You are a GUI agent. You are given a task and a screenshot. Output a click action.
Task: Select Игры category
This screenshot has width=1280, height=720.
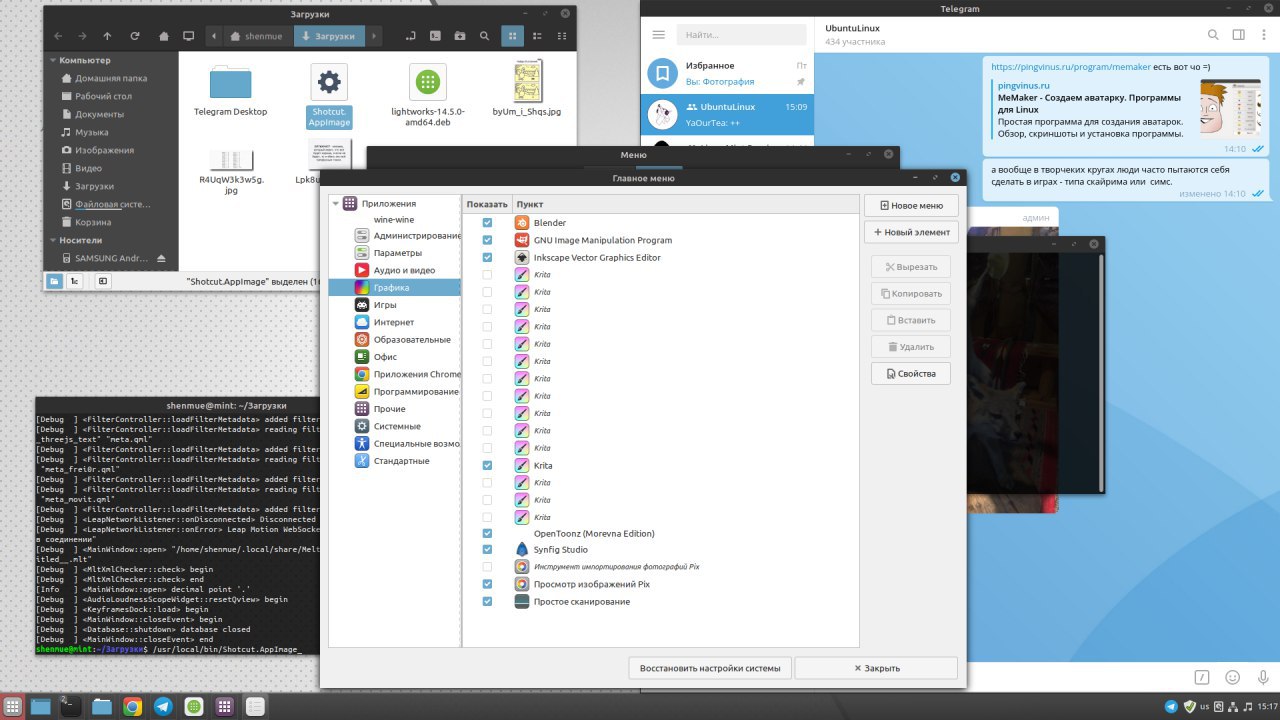385,305
